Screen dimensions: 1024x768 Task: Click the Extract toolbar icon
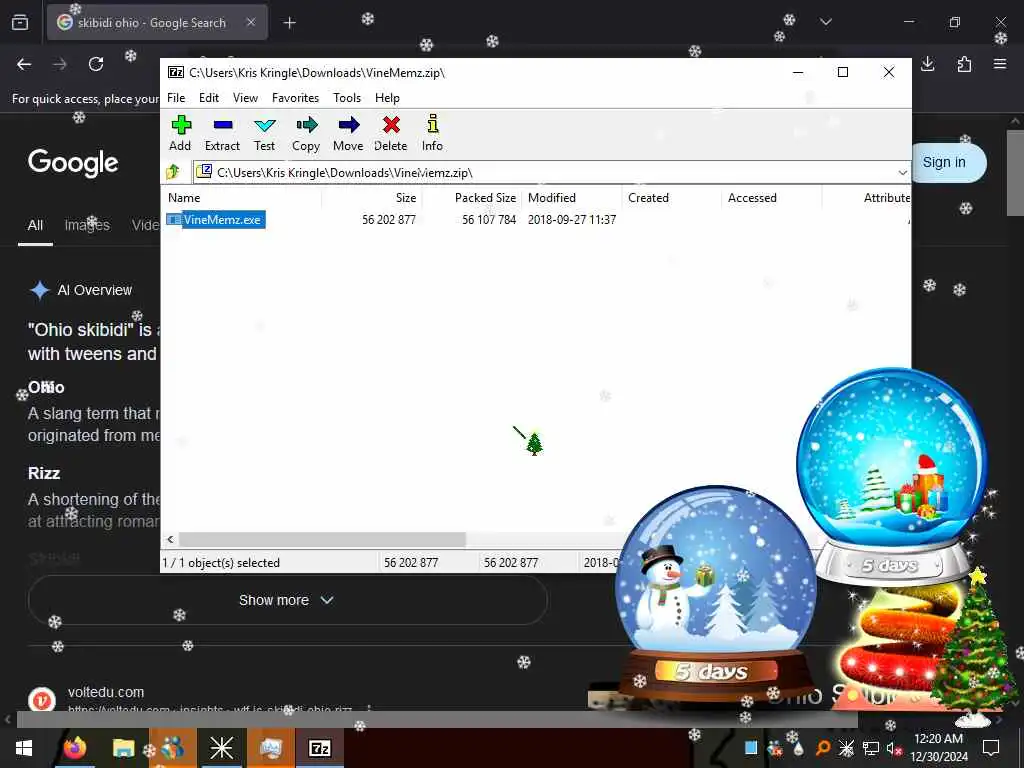(x=223, y=125)
